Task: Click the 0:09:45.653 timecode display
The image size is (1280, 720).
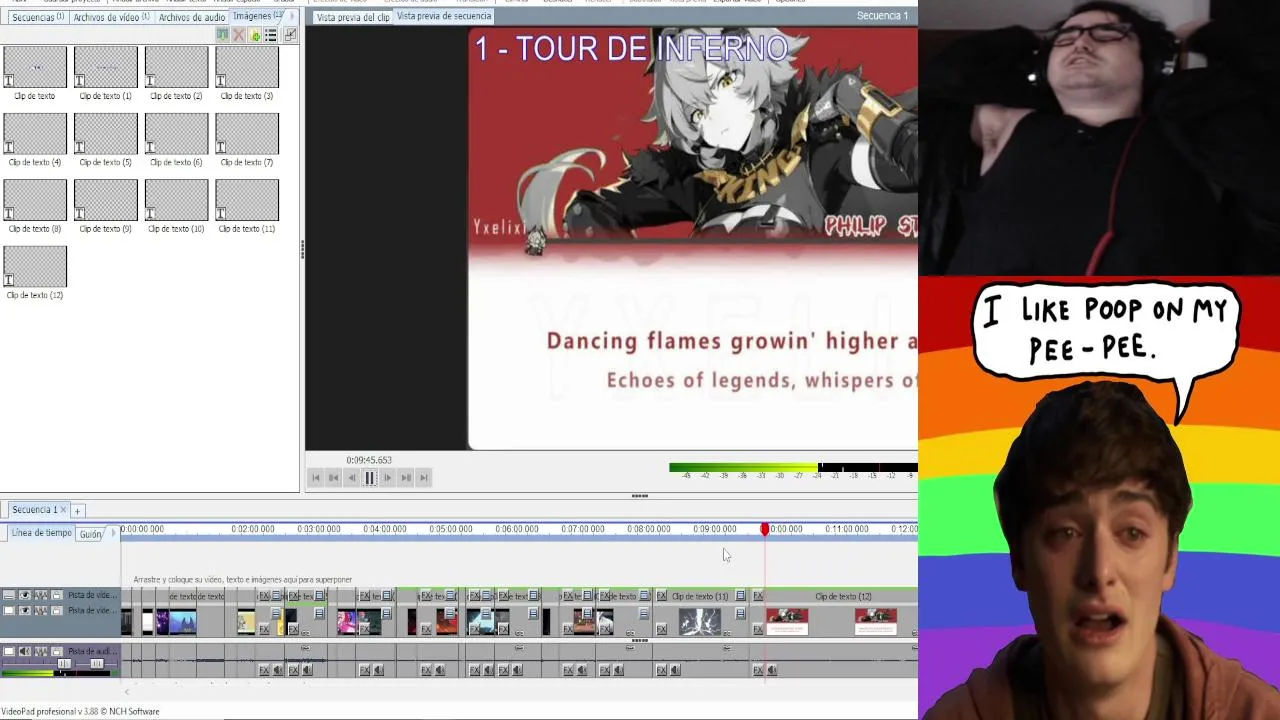Action: pos(369,460)
